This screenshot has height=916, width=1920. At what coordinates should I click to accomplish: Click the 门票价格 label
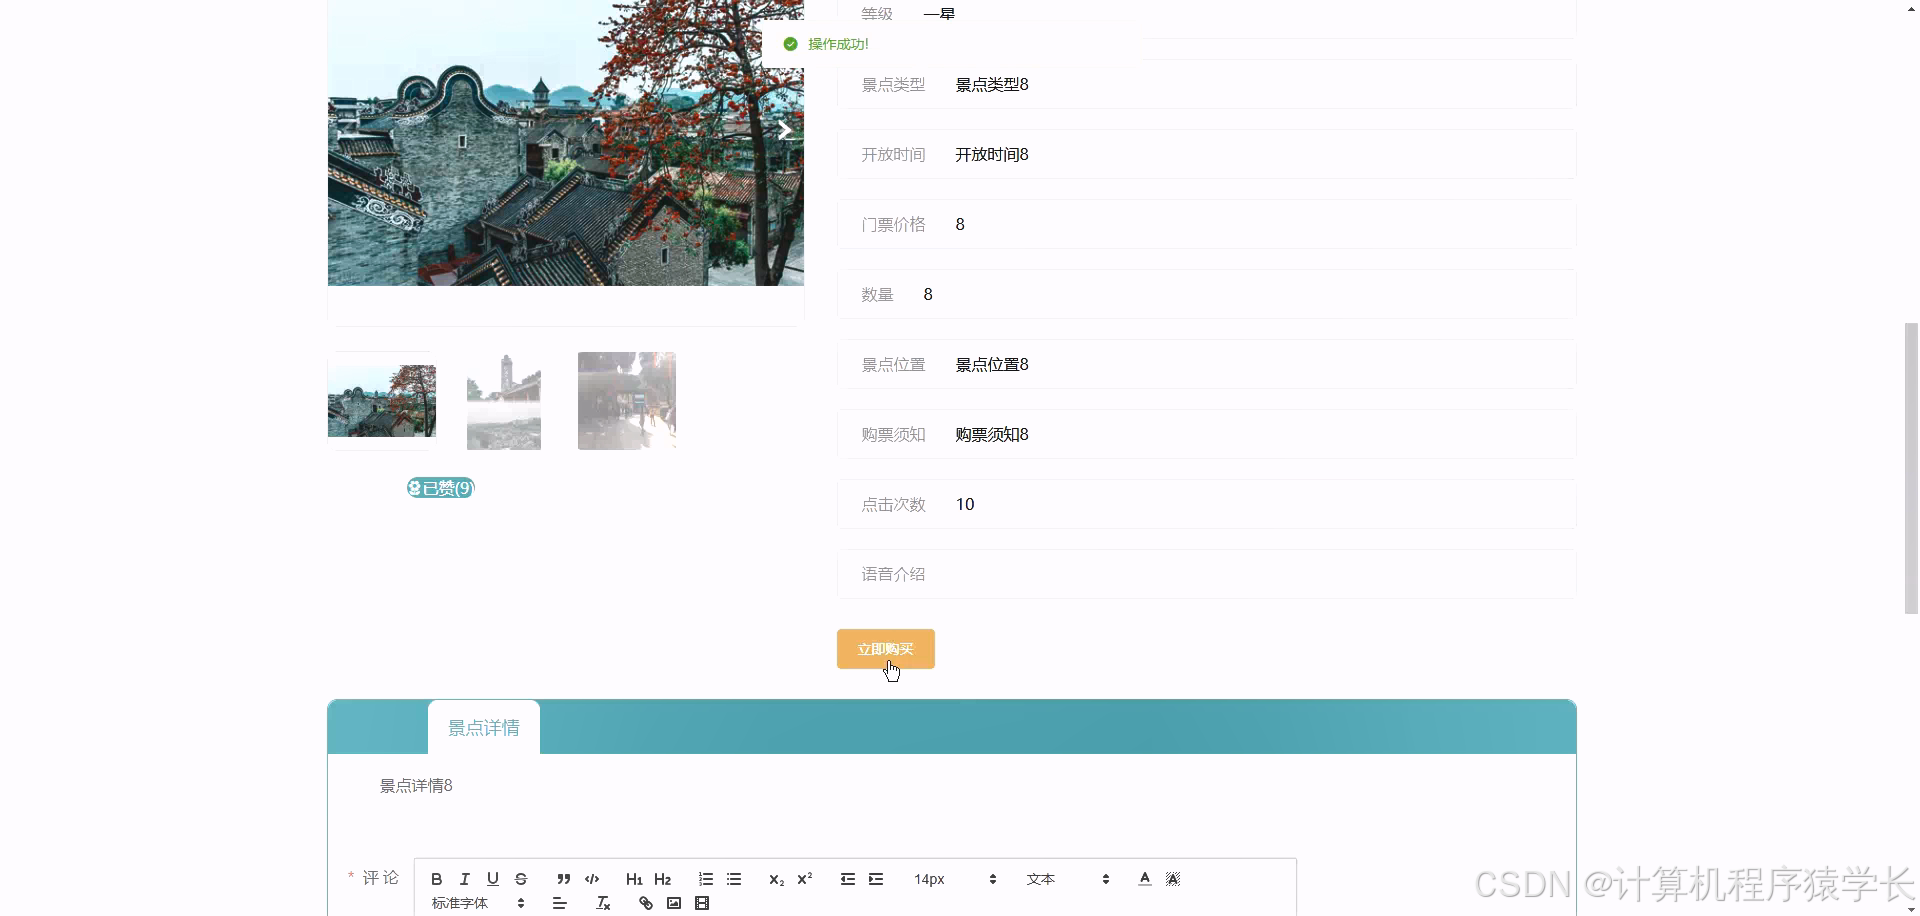point(893,225)
